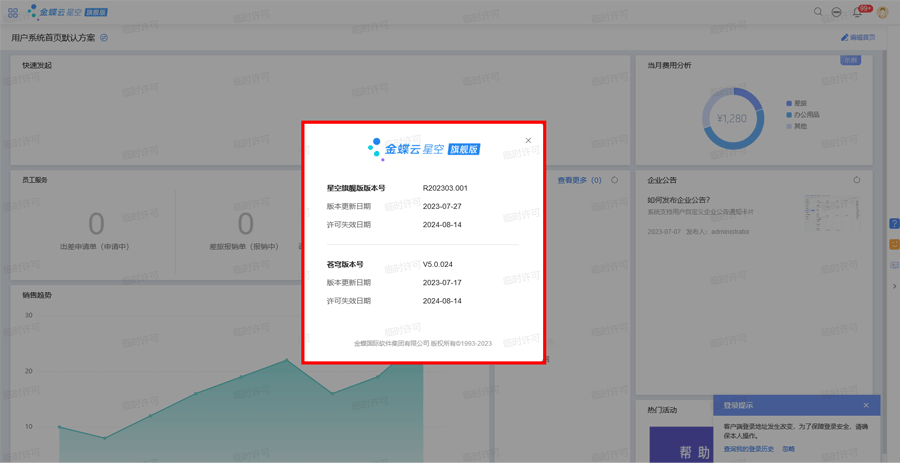The image size is (900, 463).
Task: Open 查看更多 (0) link
Action: tap(579, 180)
